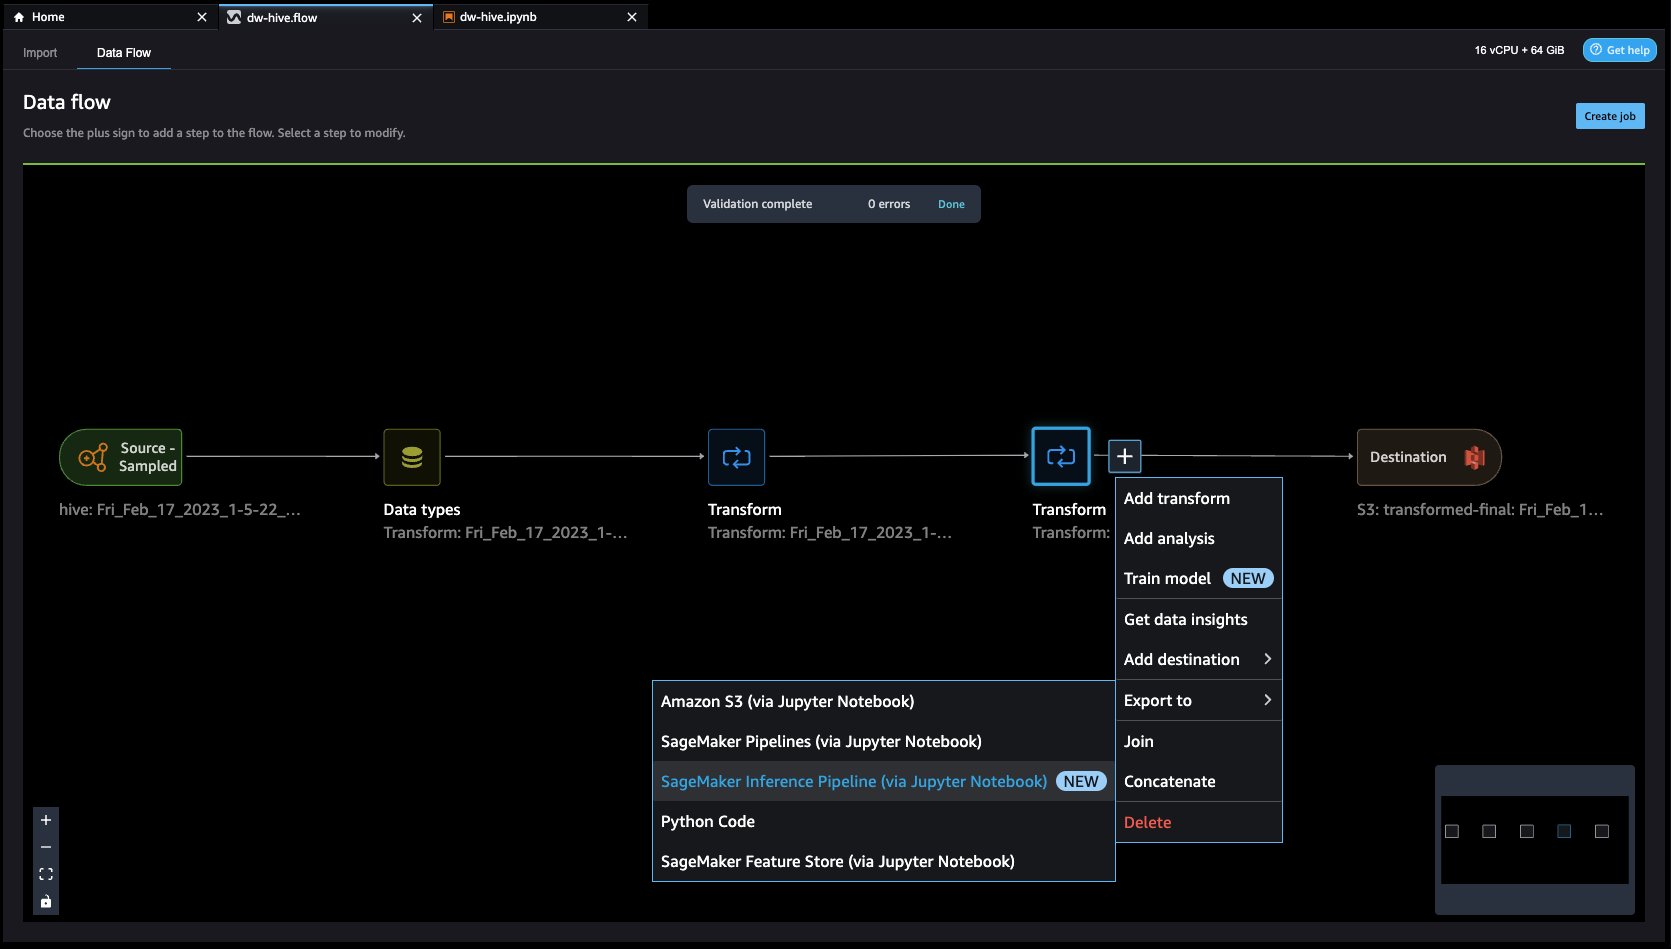Click the Home tab house icon

(19, 17)
